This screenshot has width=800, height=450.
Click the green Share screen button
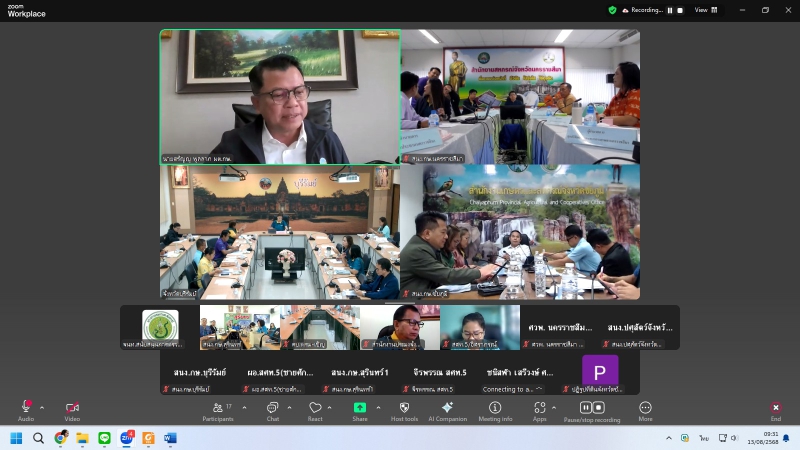[x=360, y=411]
